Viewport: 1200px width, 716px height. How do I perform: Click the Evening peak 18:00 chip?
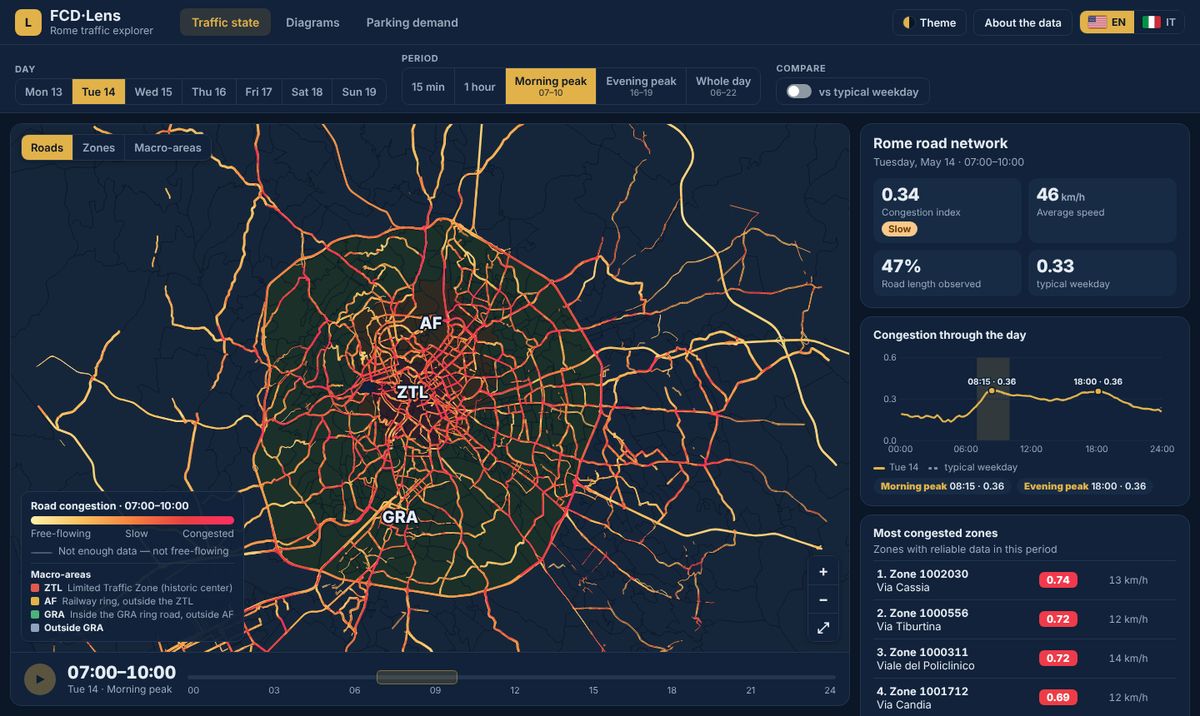tap(1085, 486)
